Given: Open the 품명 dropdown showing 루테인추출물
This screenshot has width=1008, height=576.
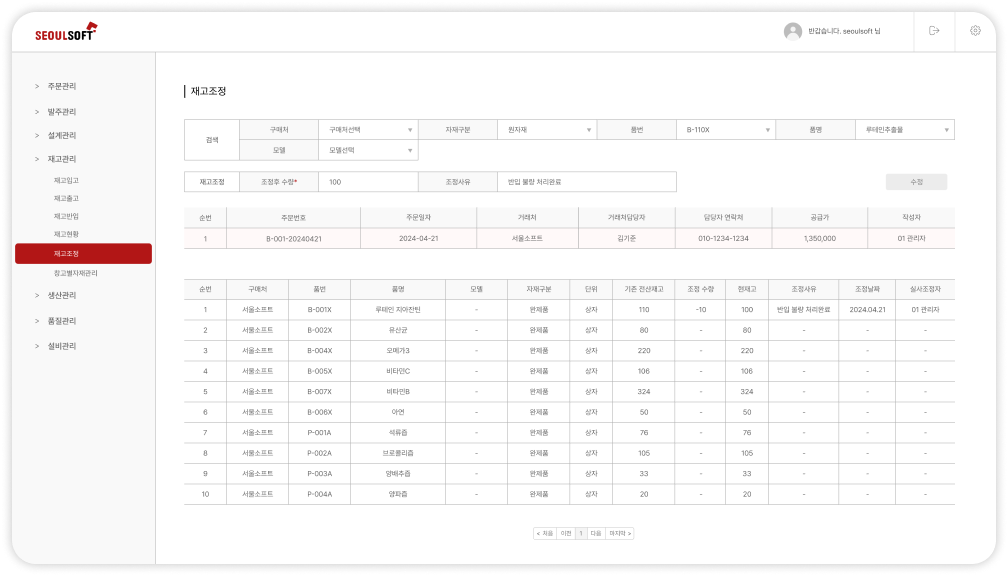Looking at the screenshot, I should [904, 130].
